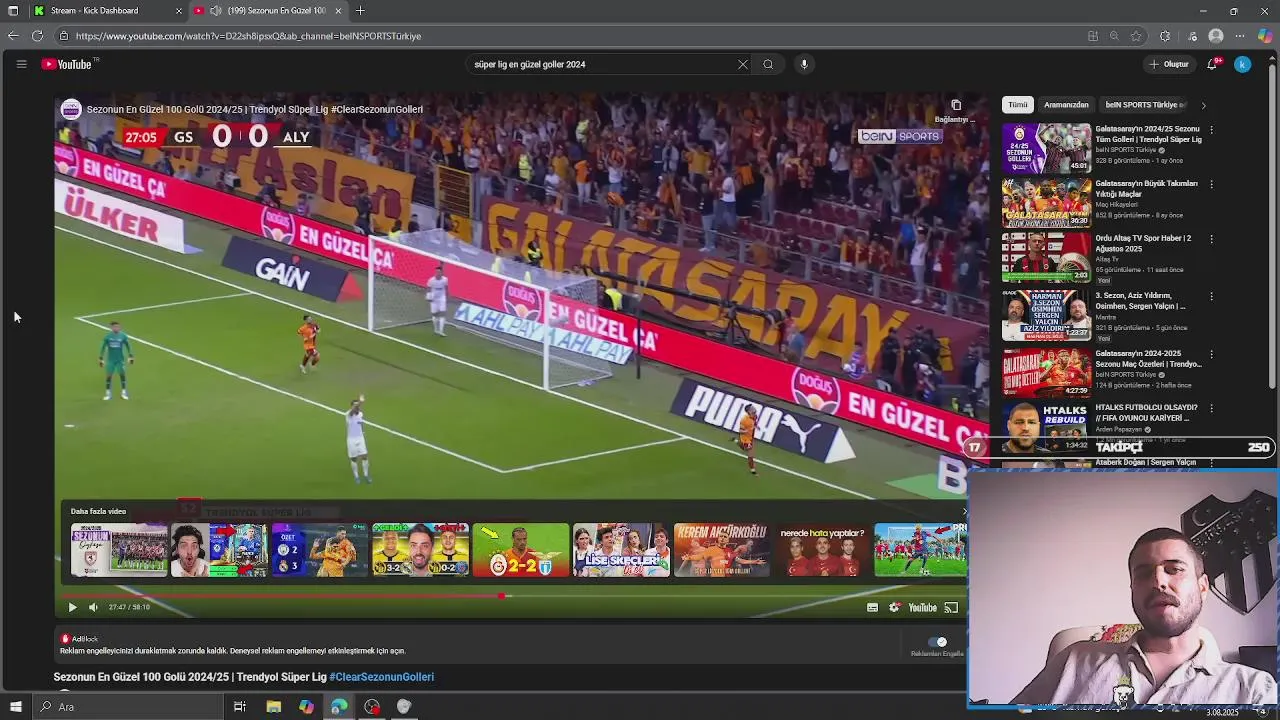The image size is (1280, 720).
Task: Select the Aramanızdan filter chip
Action: (x=1066, y=105)
